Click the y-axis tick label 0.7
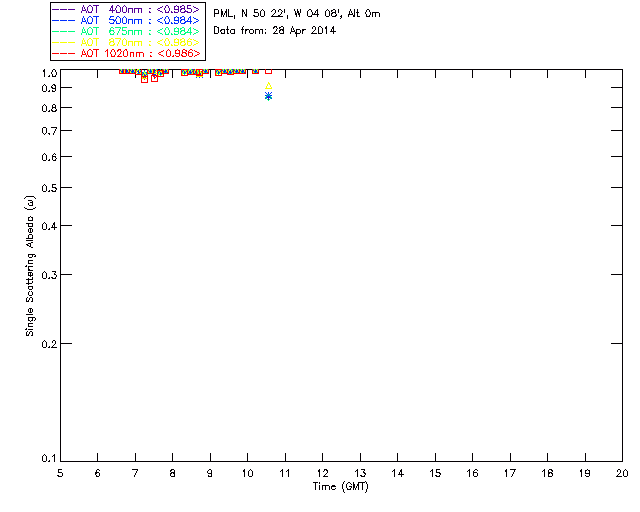Image resolution: width=640 pixels, height=512 pixels. point(49,131)
